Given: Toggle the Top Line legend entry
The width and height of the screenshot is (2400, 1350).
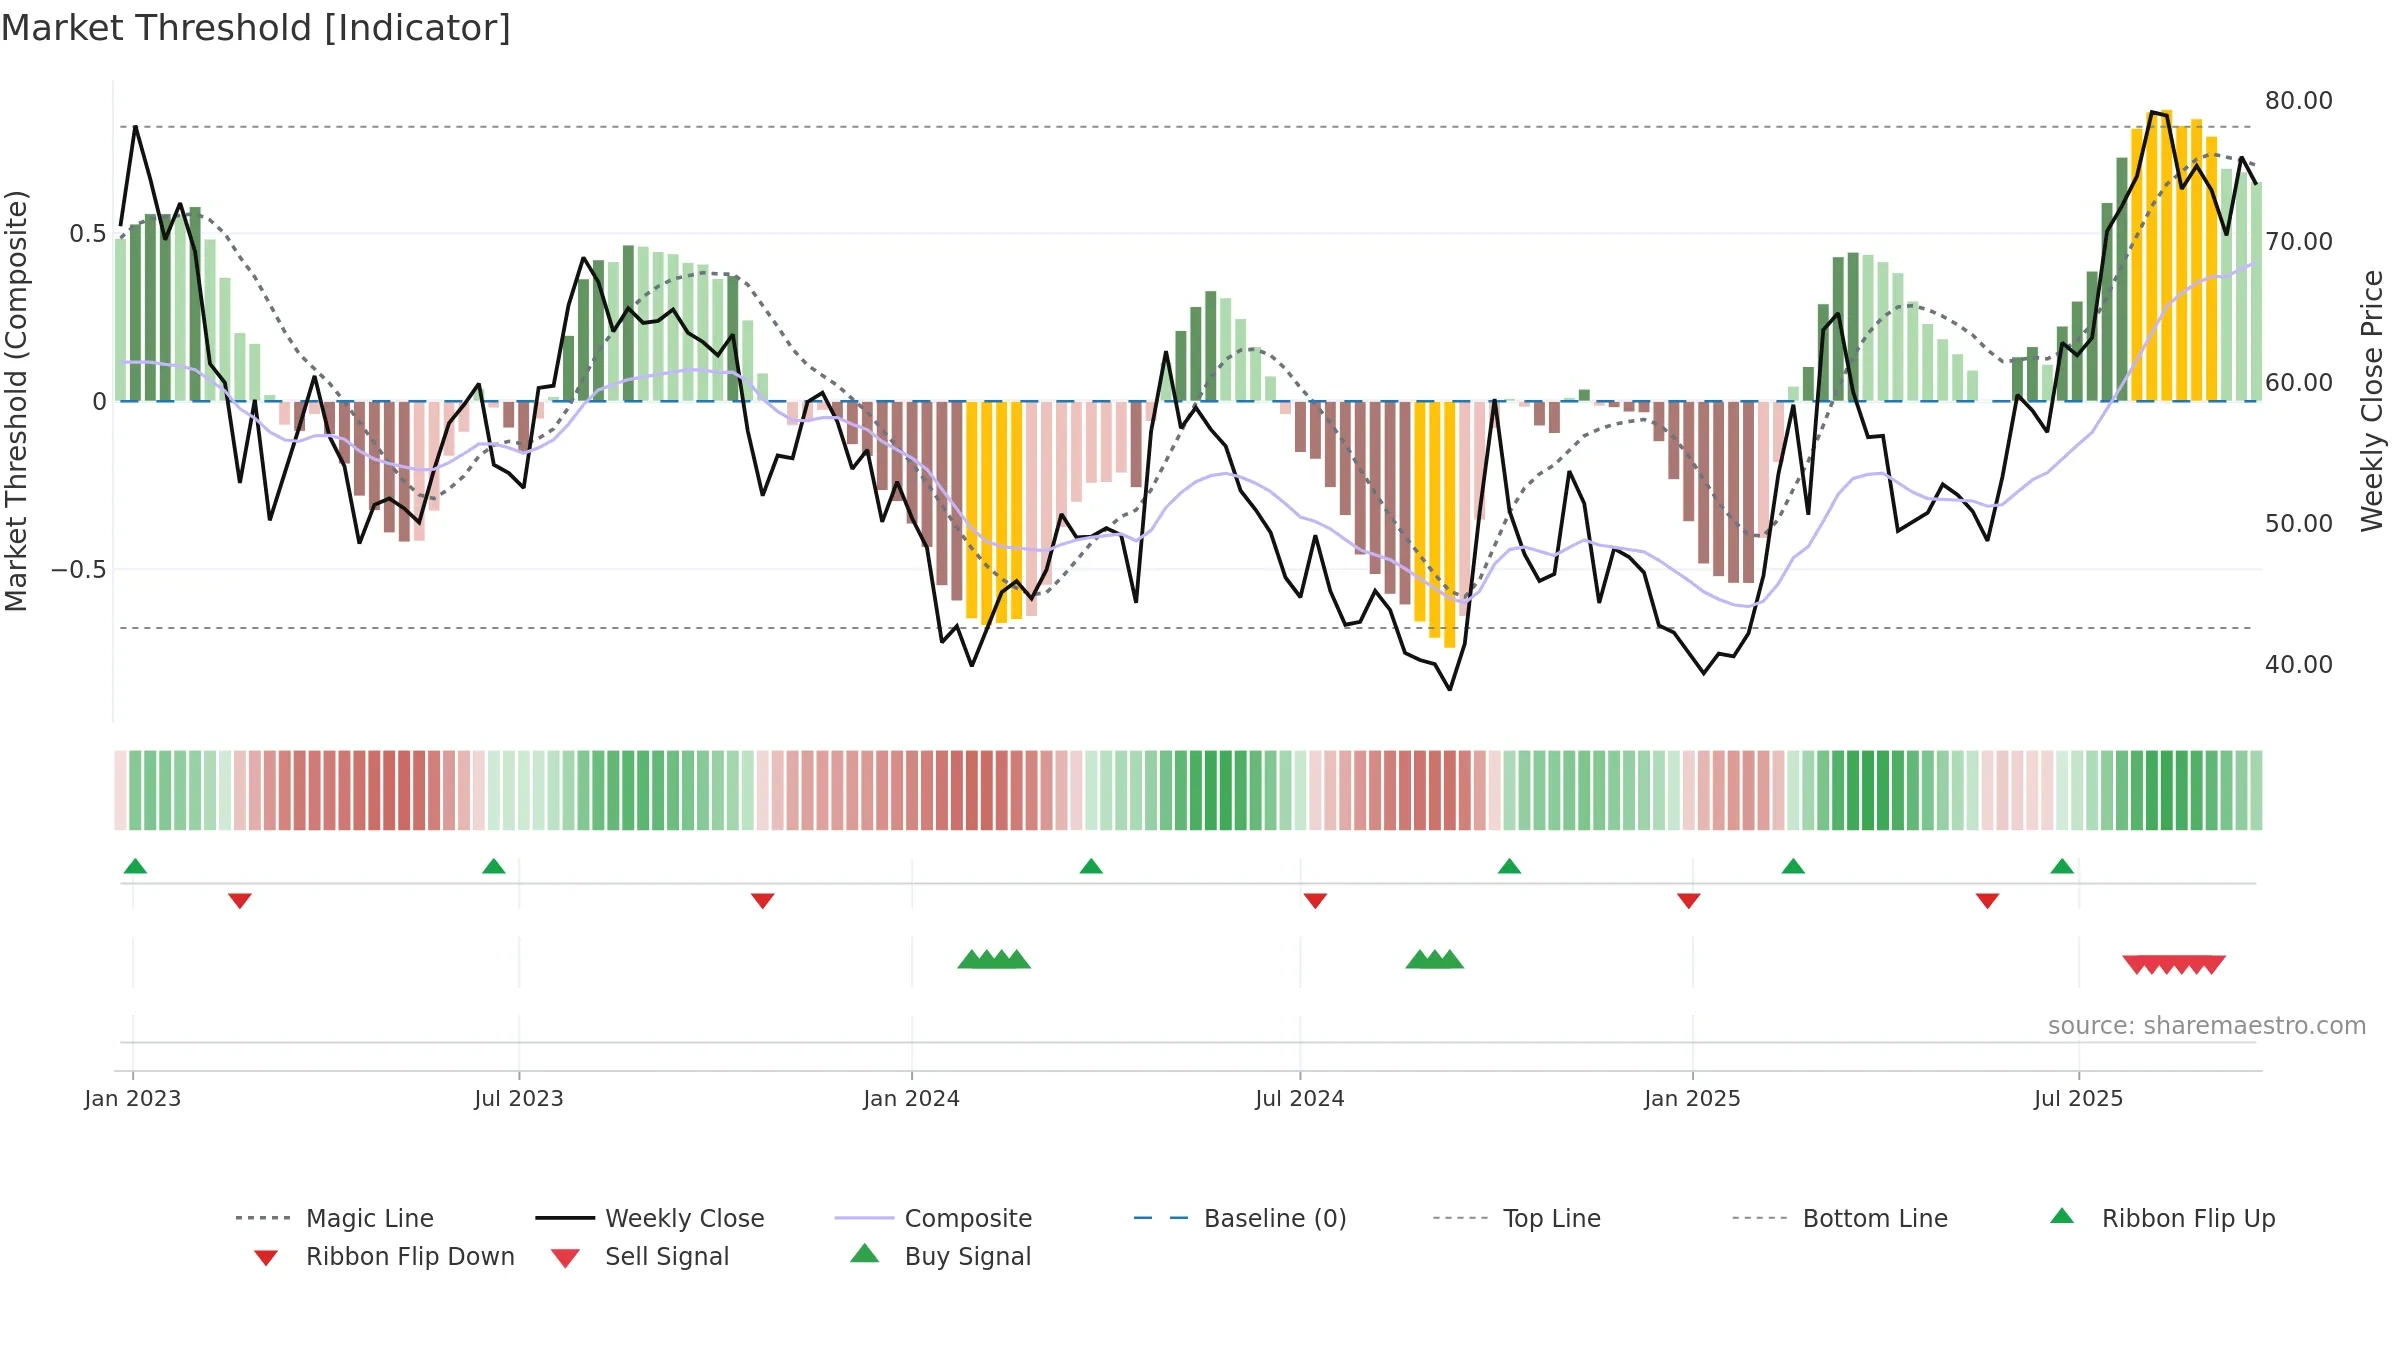Looking at the screenshot, I should 1516,1218.
